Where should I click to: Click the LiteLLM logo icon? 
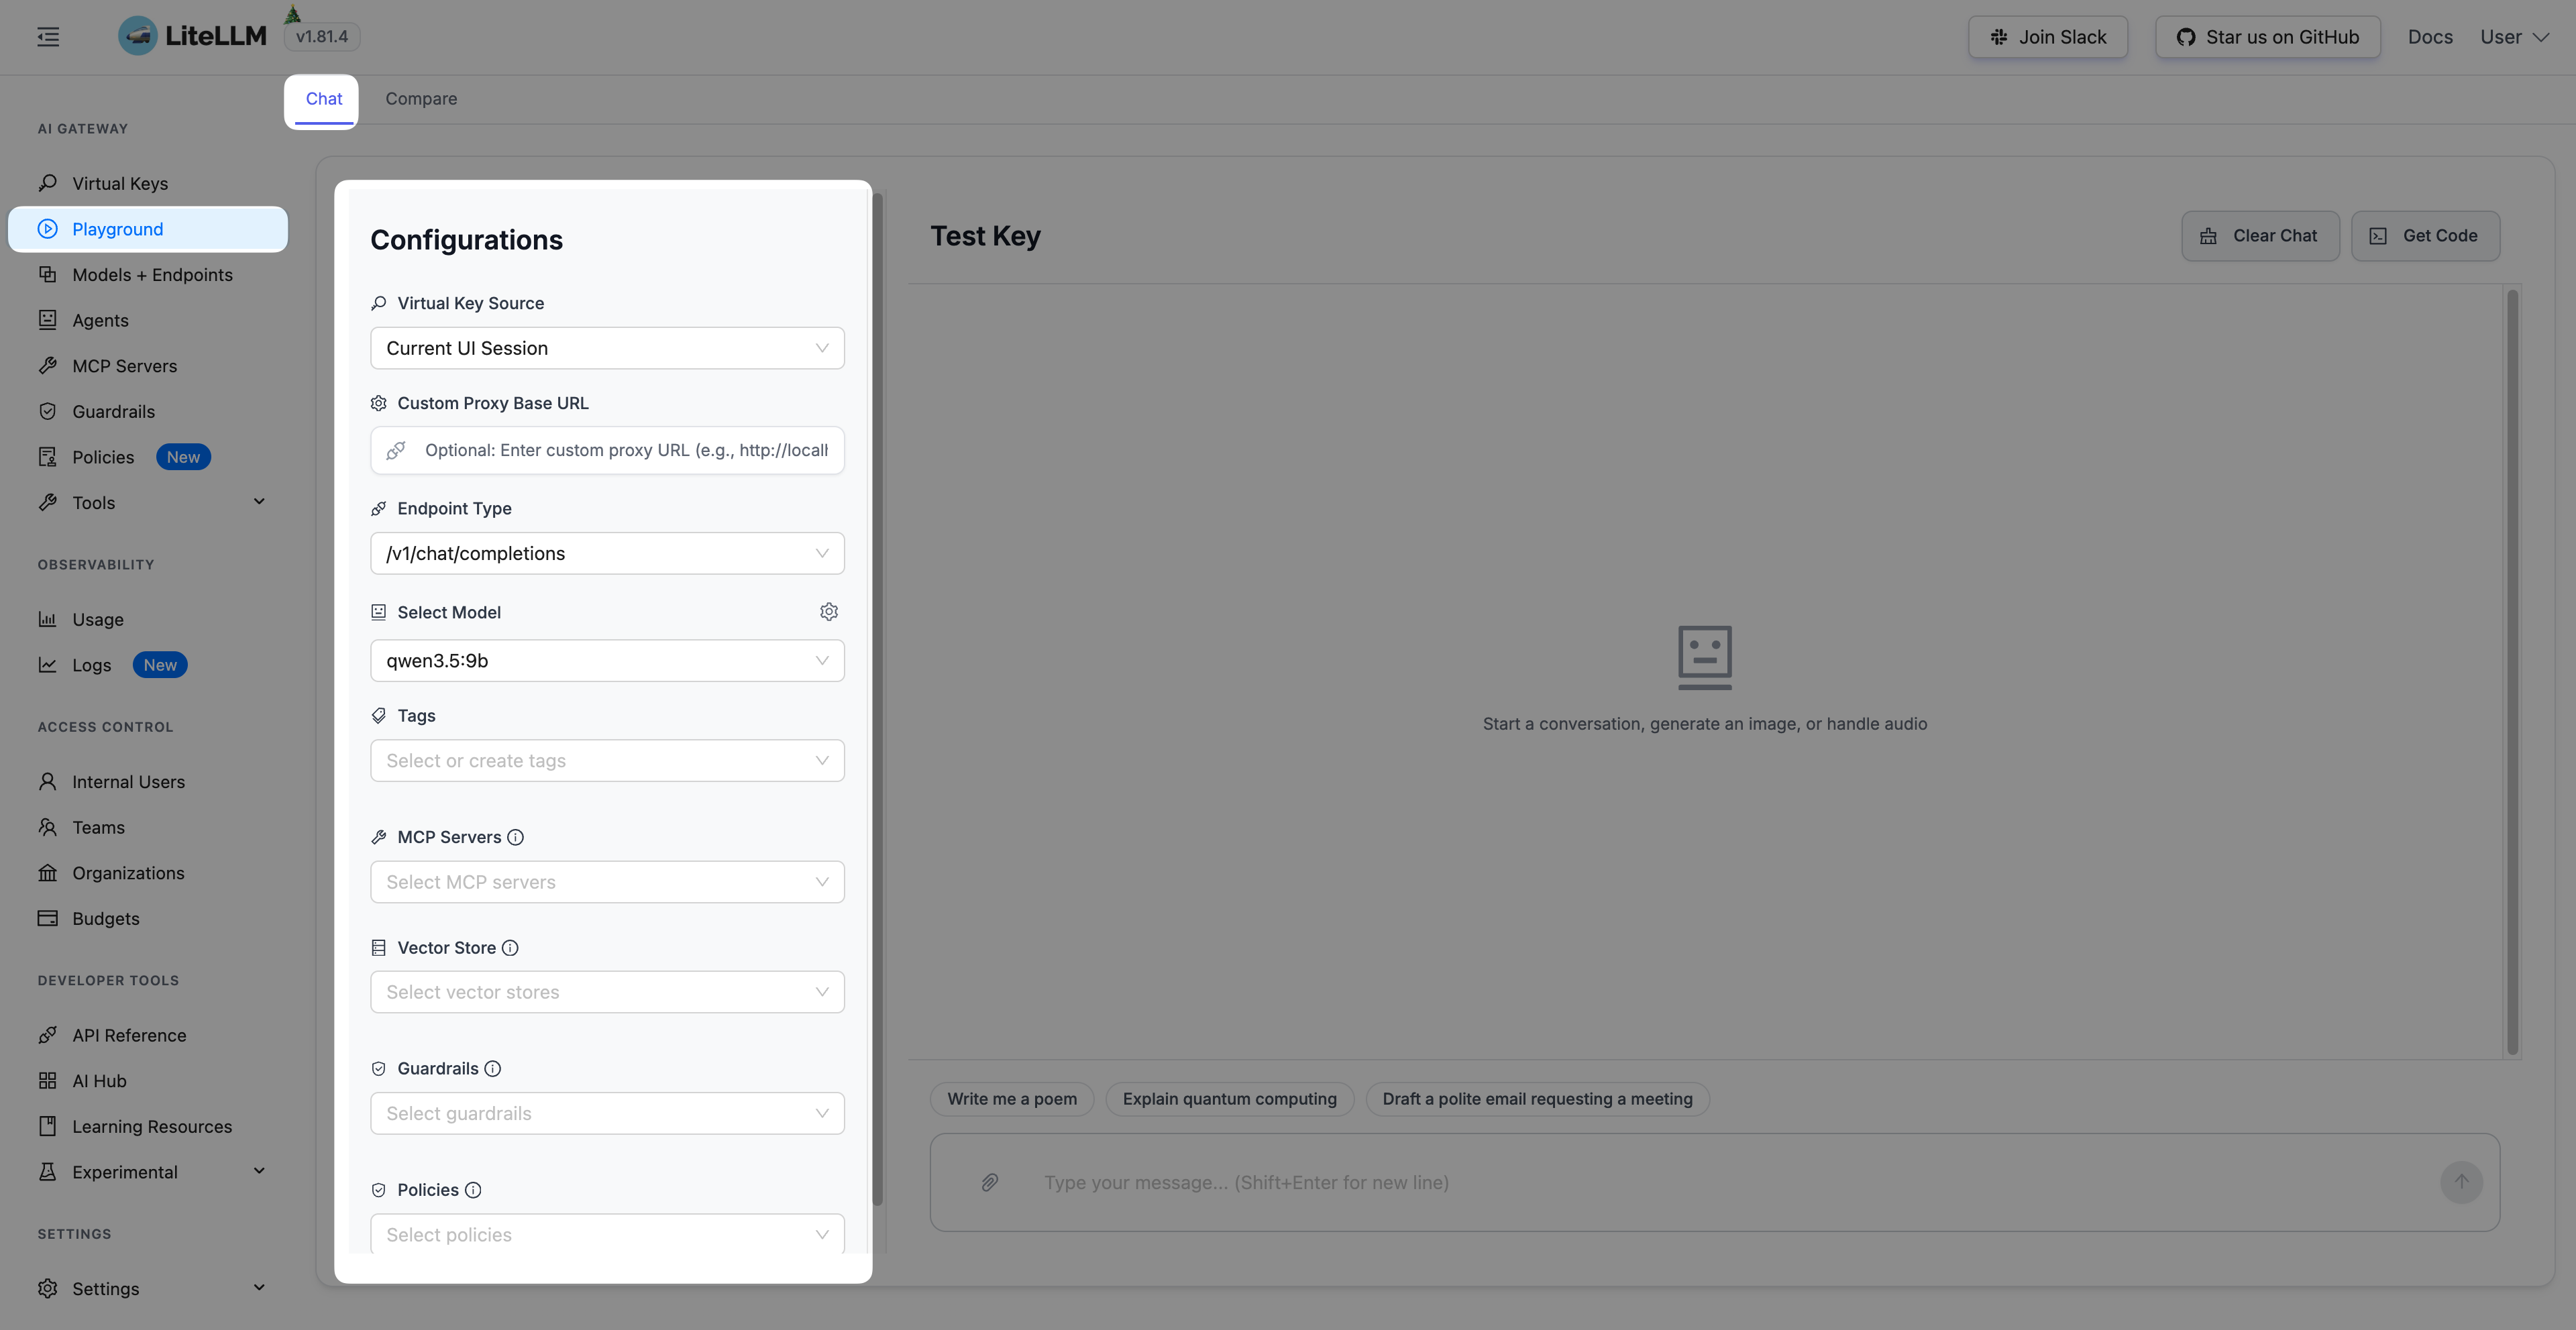tap(138, 36)
